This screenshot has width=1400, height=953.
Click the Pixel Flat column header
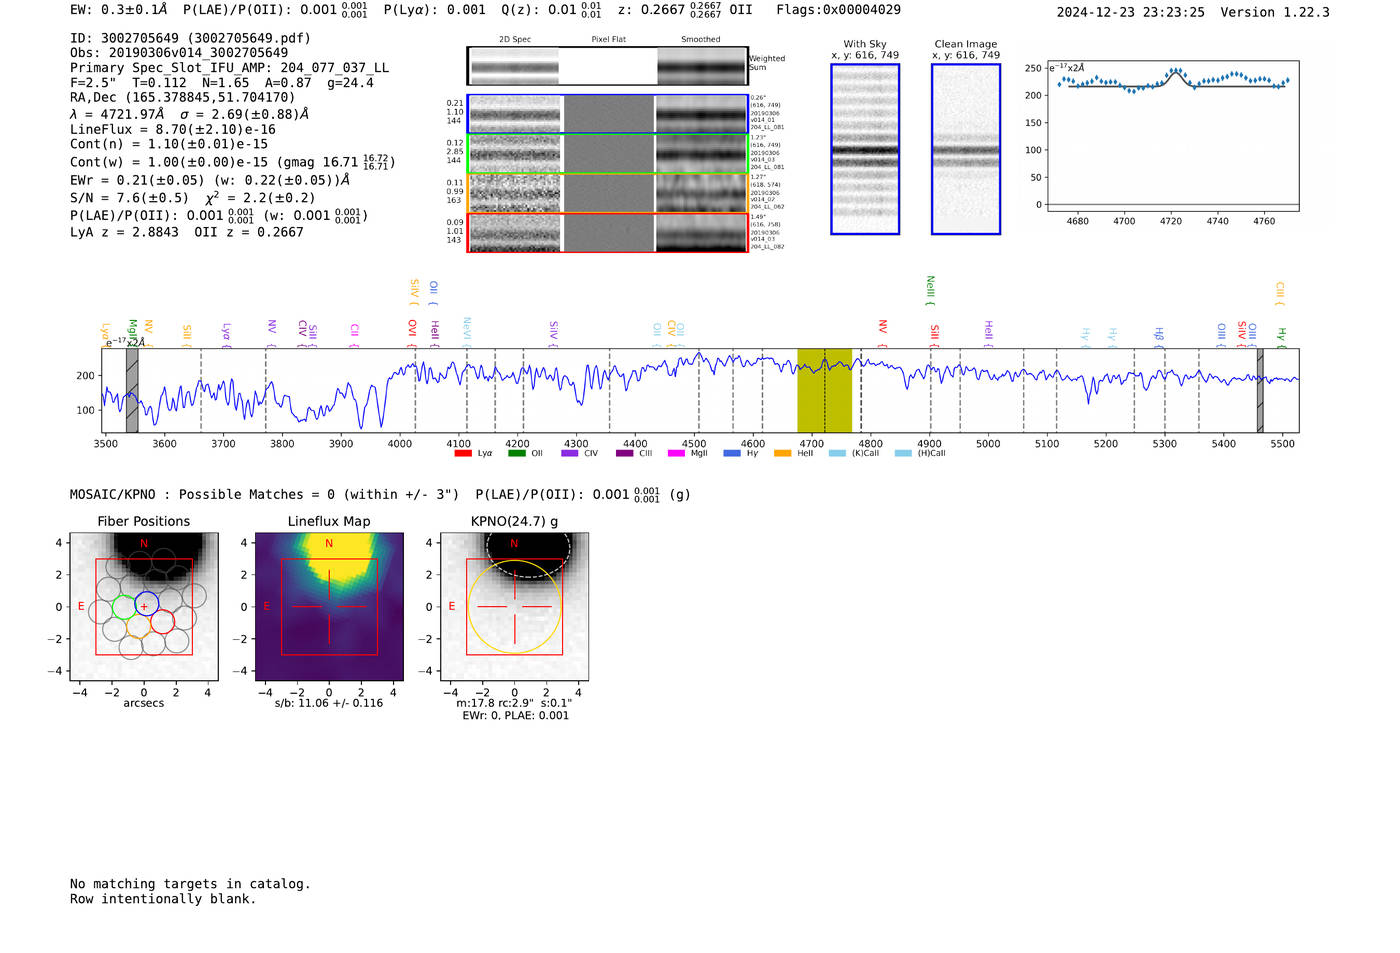pyautogui.click(x=608, y=40)
